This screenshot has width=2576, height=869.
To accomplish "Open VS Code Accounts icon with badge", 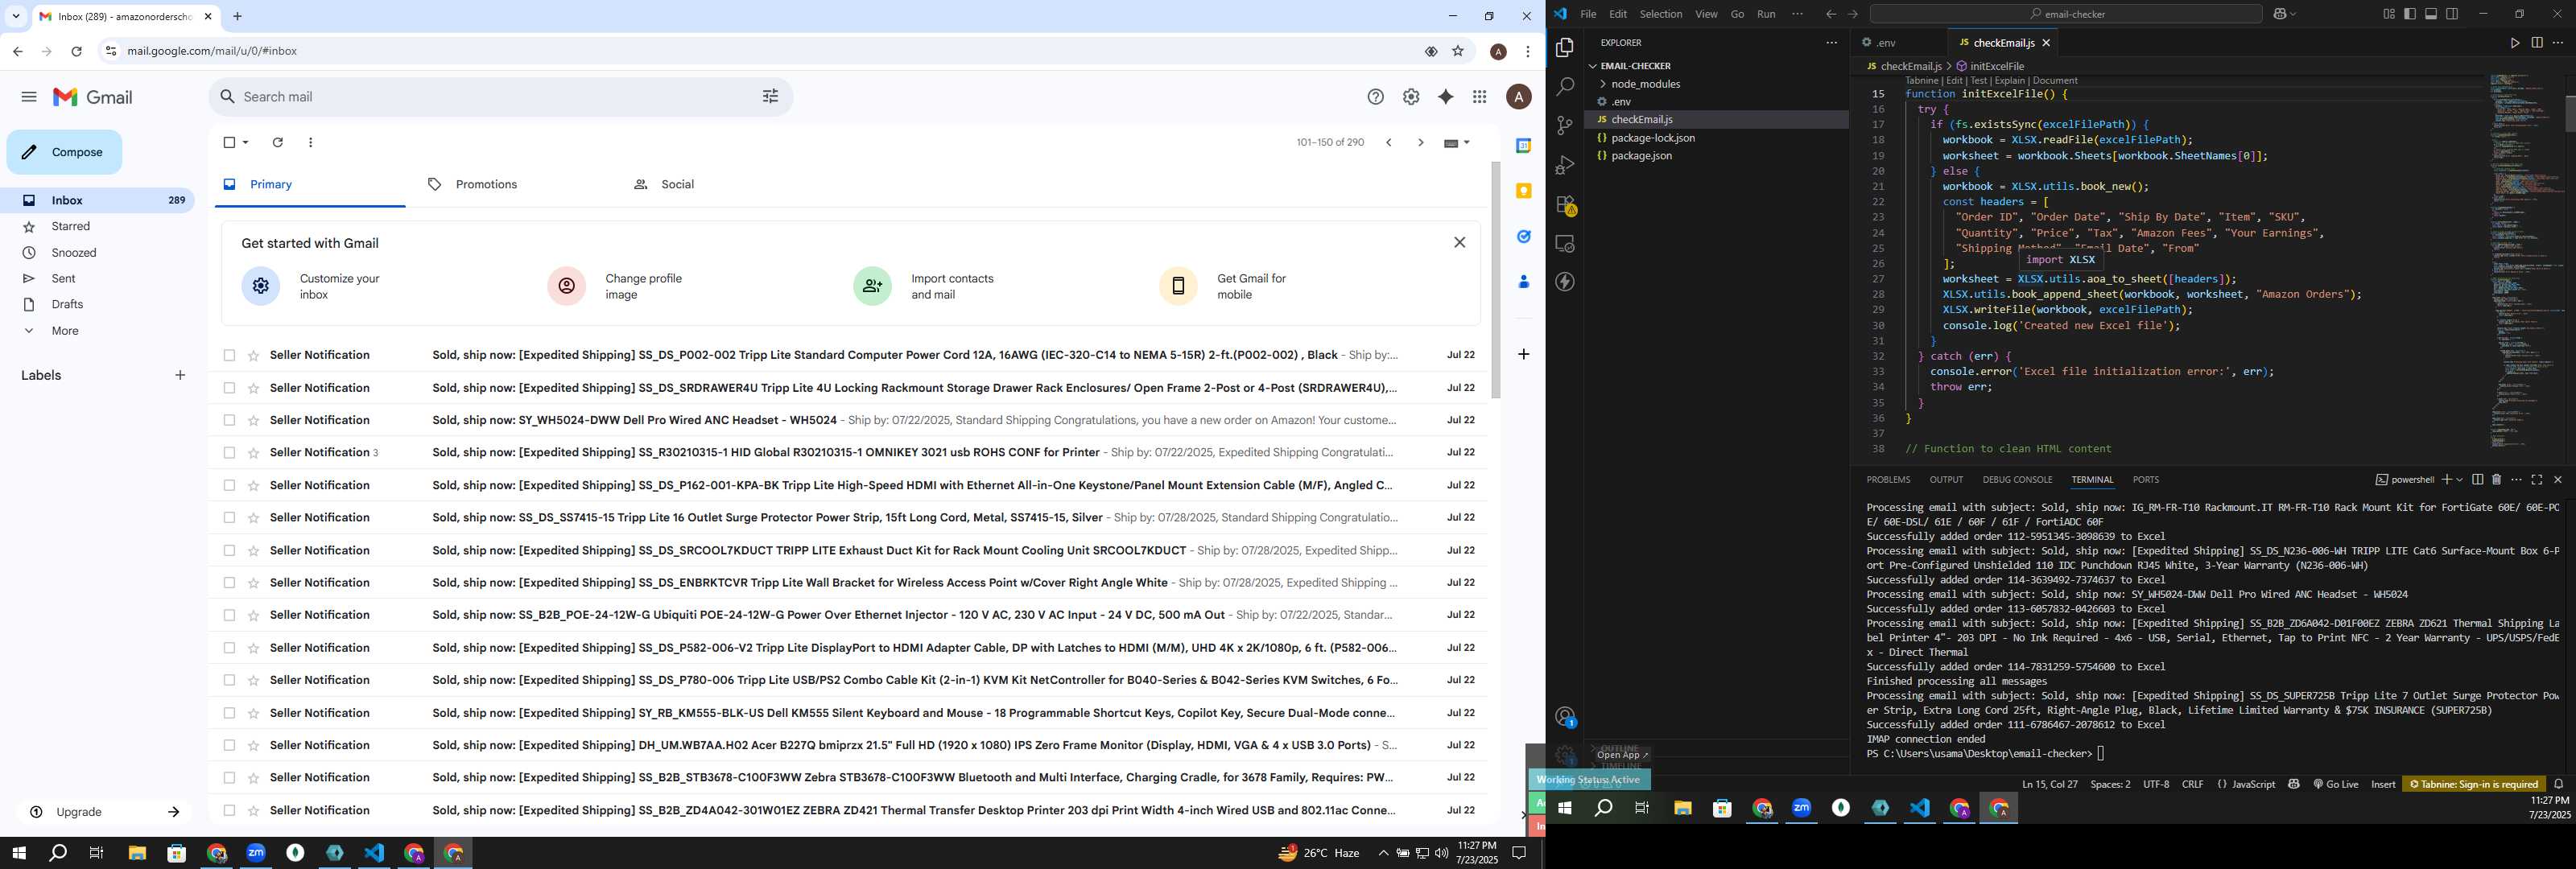I will coord(1565,717).
